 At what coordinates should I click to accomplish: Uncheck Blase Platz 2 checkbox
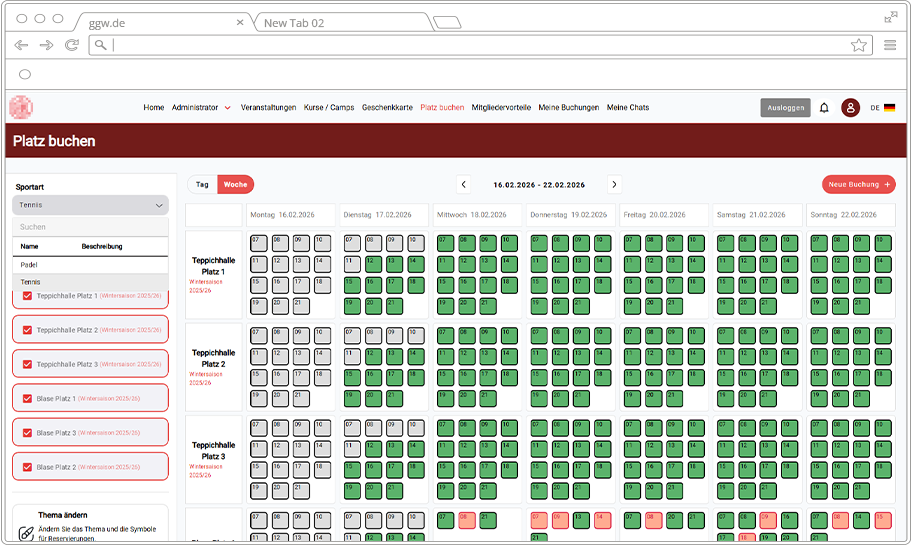(27, 467)
